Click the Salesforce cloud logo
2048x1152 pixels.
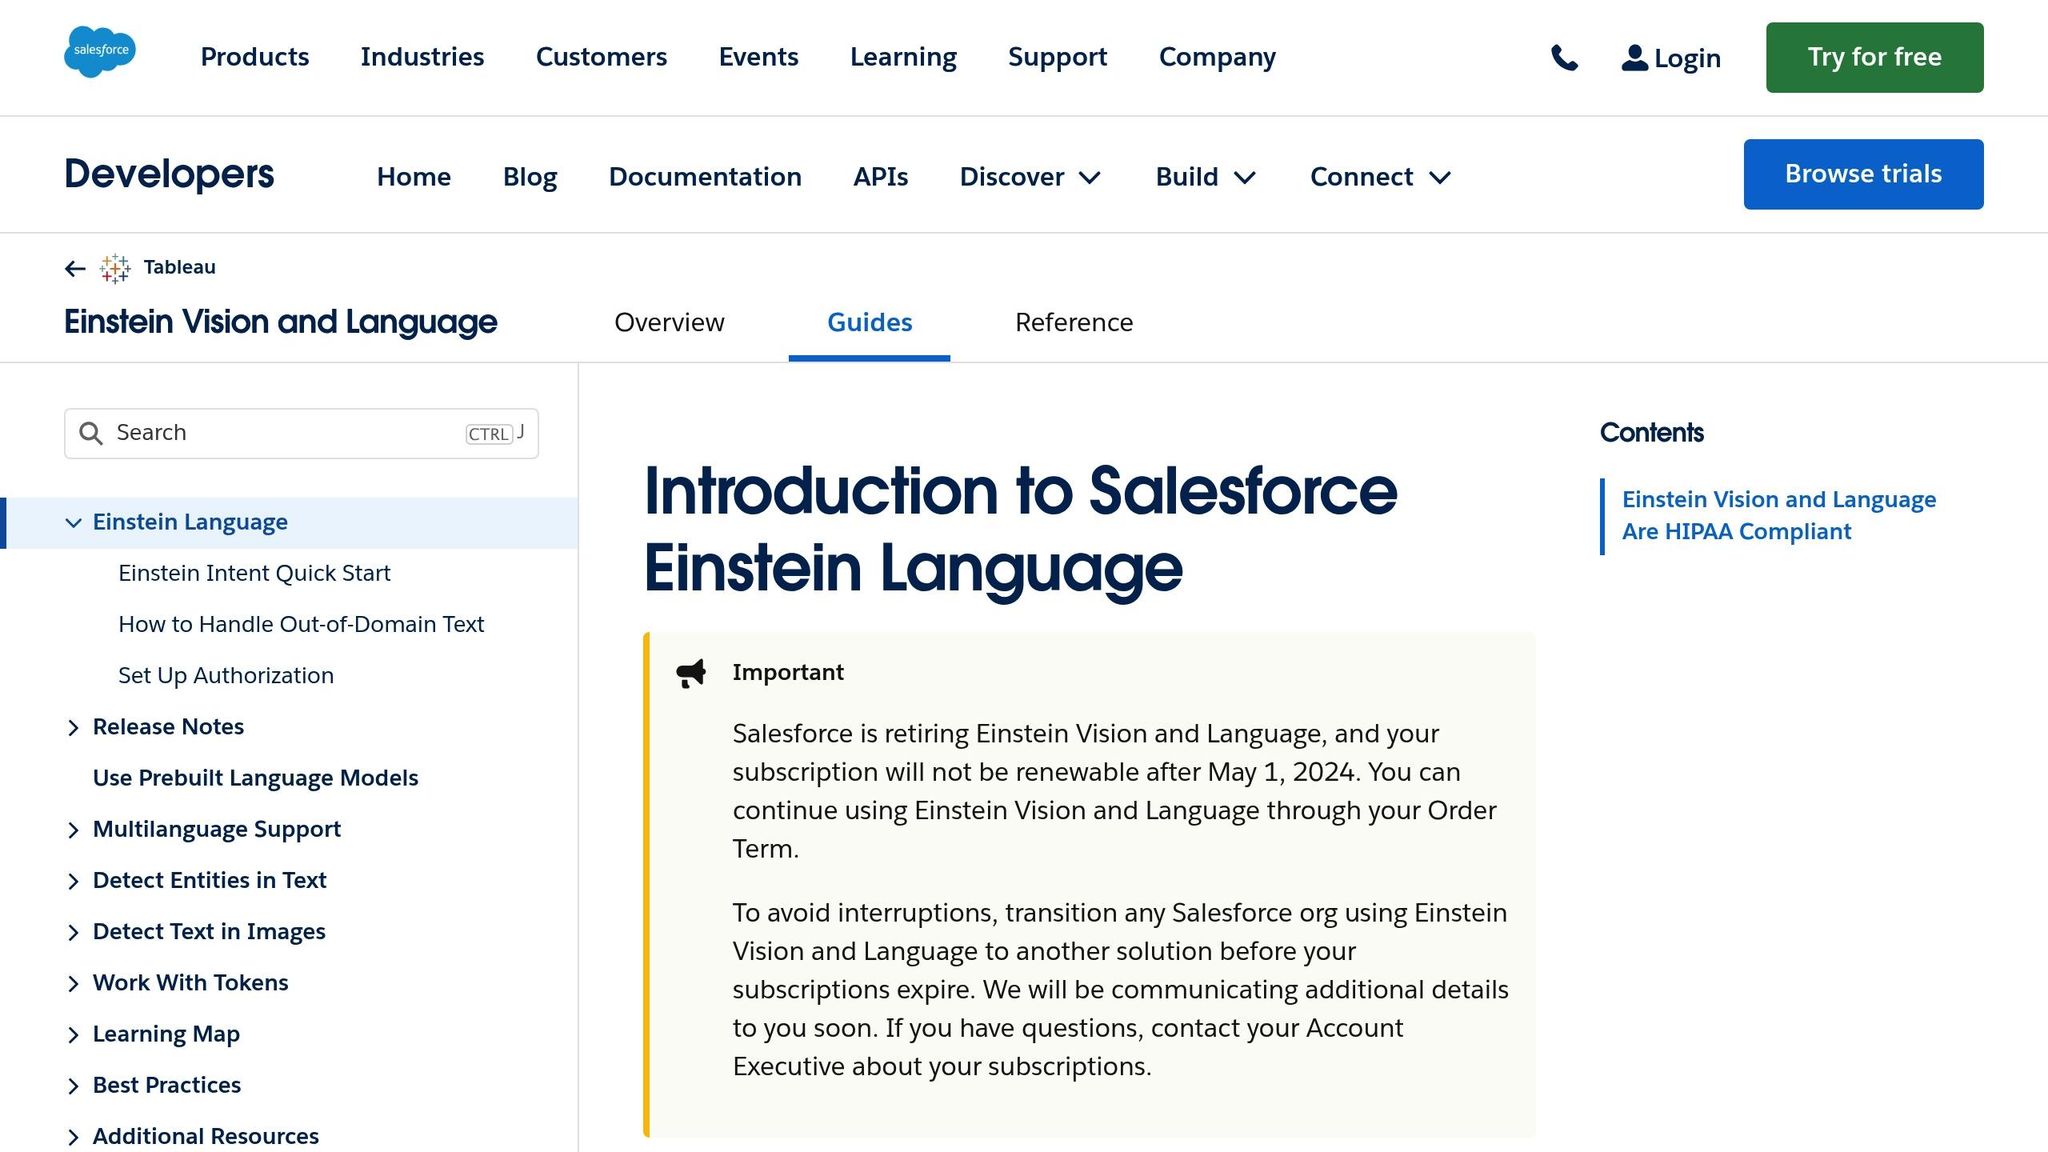[x=100, y=52]
